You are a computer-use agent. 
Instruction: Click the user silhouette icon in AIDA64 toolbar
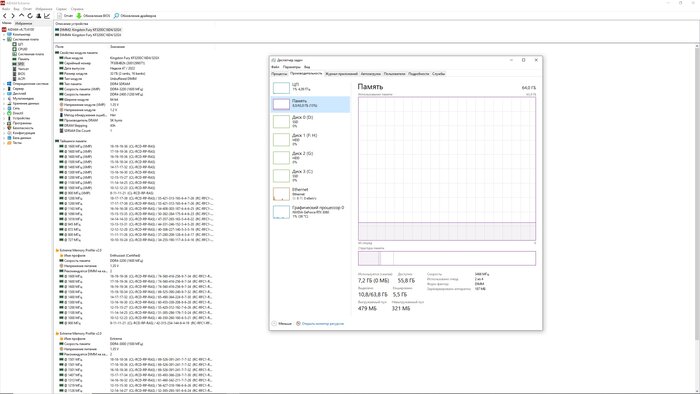(38, 16)
